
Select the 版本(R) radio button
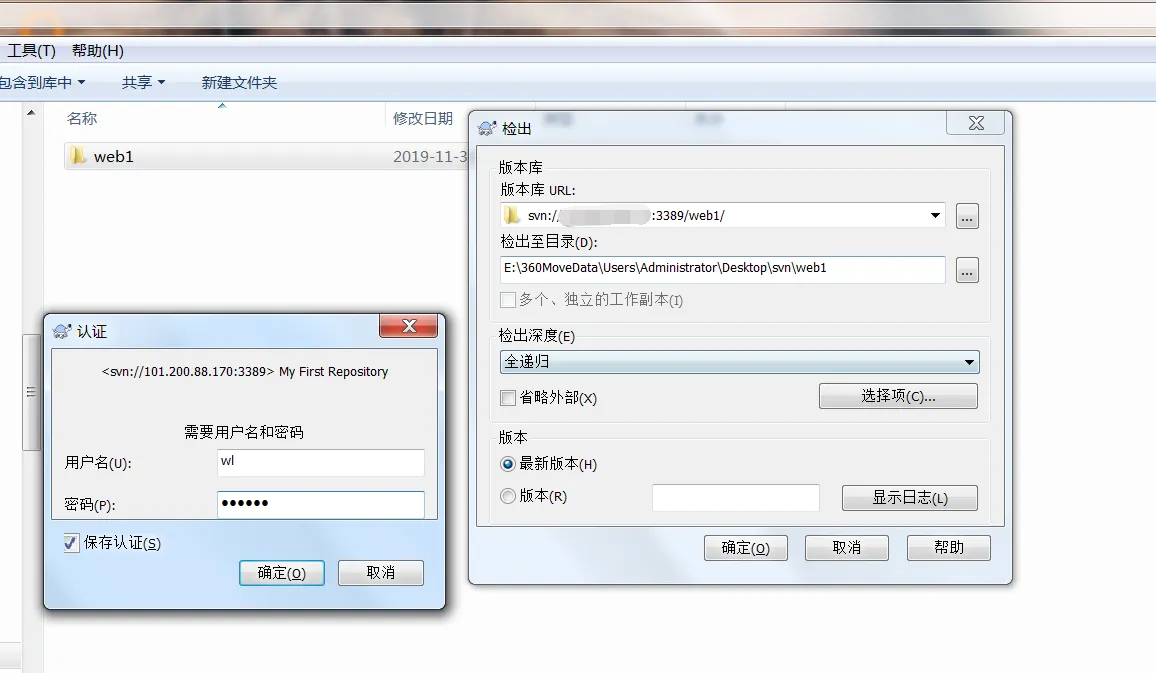click(507, 496)
